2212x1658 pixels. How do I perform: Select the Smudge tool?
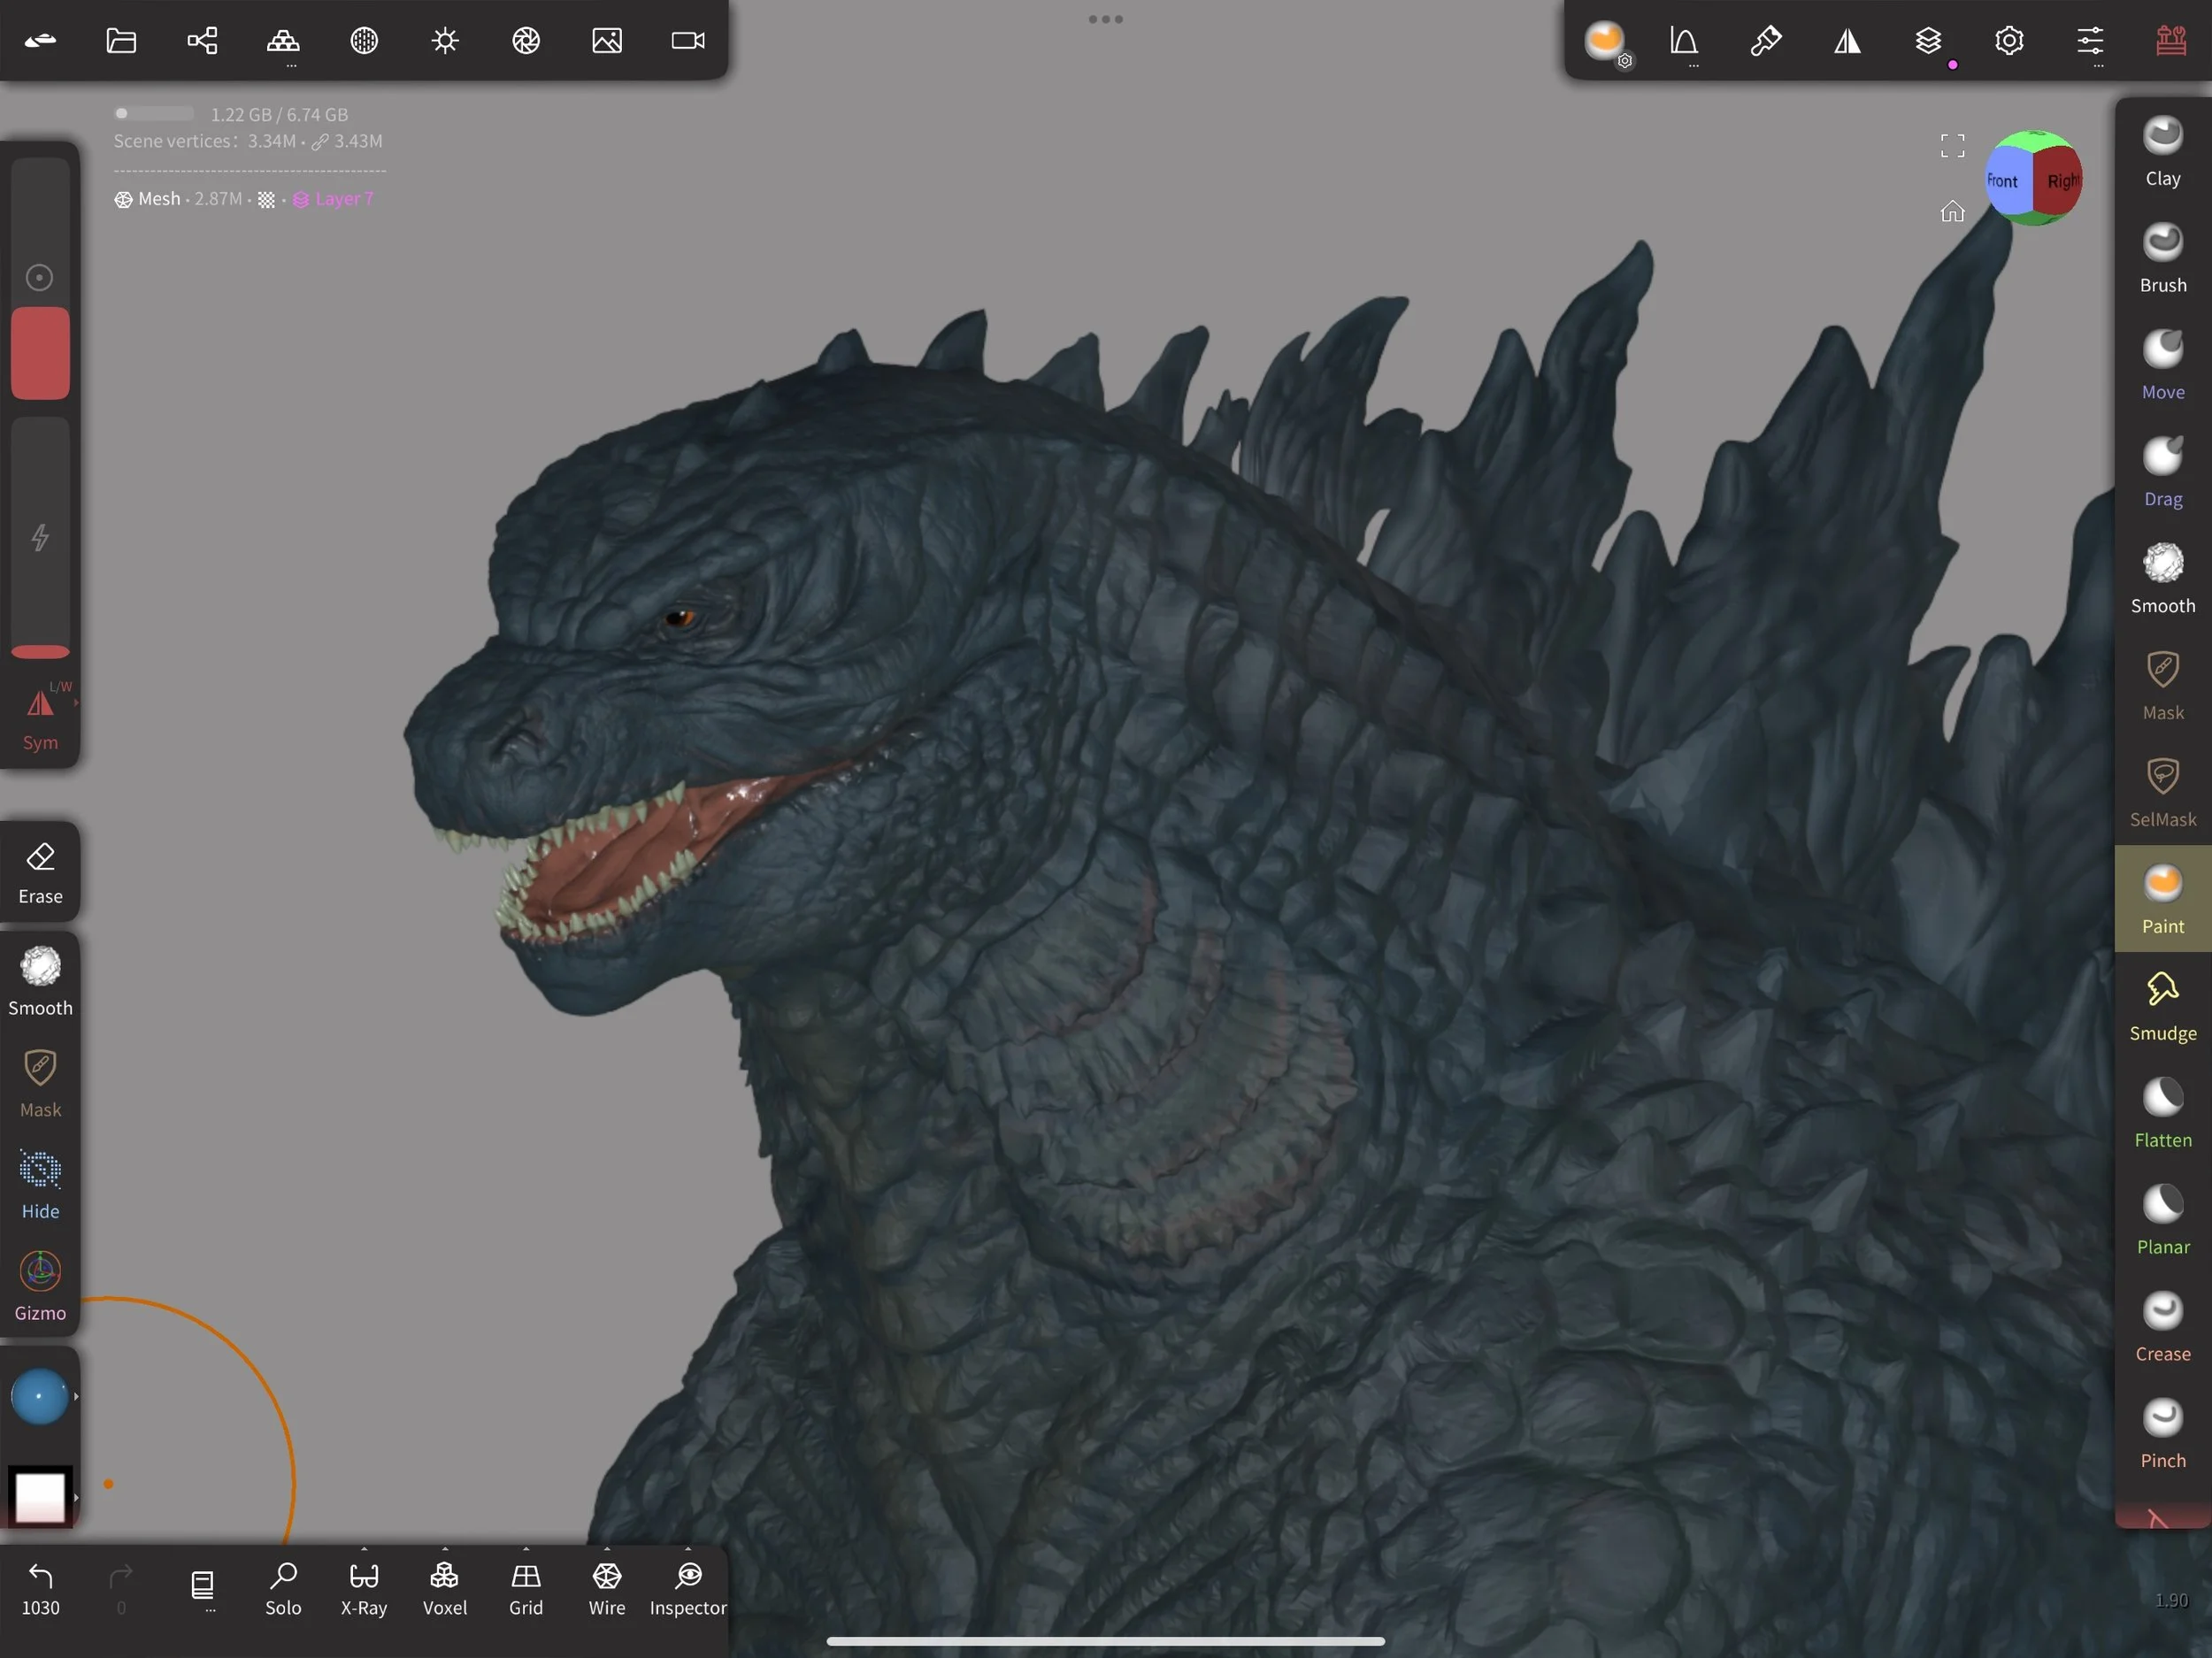click(x=2162, y=1005)
